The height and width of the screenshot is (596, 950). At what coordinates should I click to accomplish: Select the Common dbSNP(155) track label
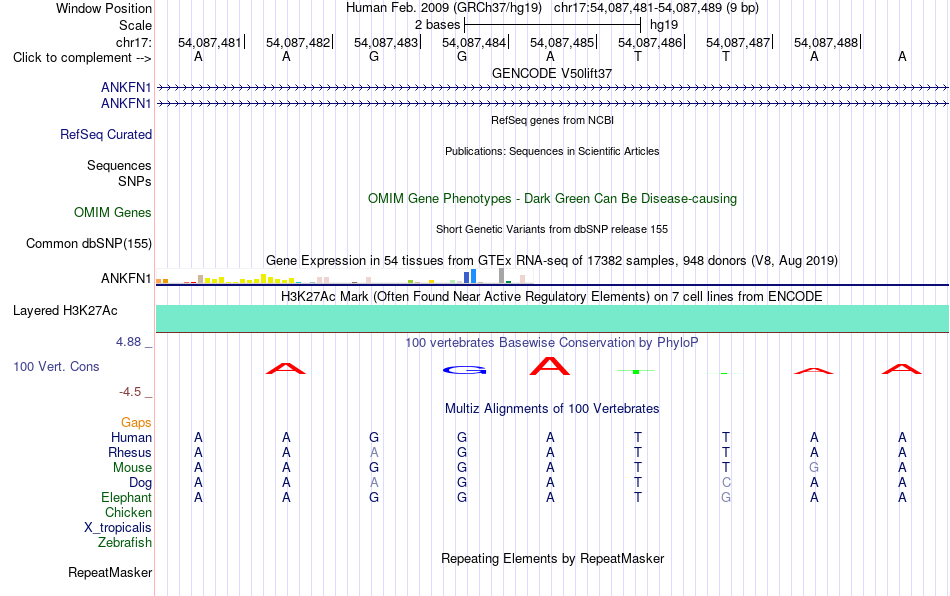click(x=88, y=243)
